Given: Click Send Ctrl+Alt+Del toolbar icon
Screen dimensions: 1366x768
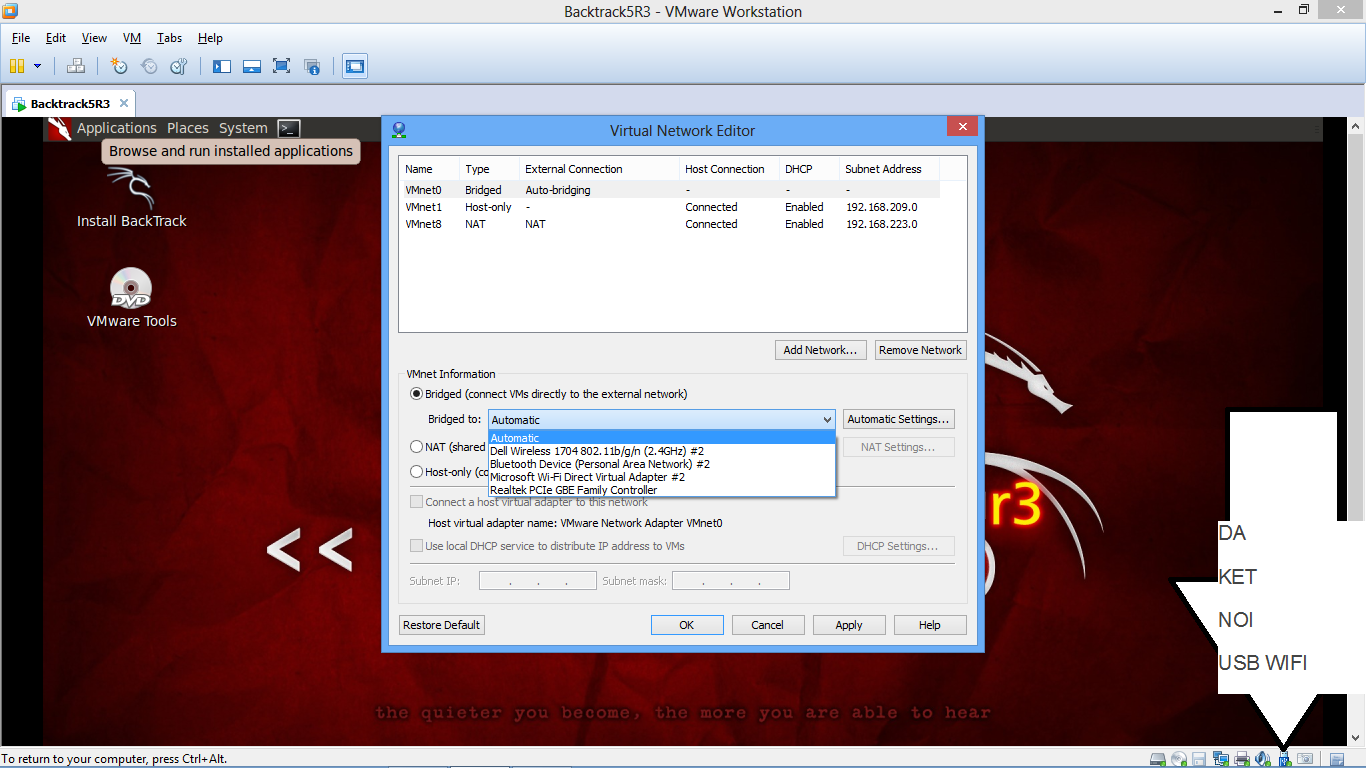Looking at the screenshot, I should tap(75, 66).
